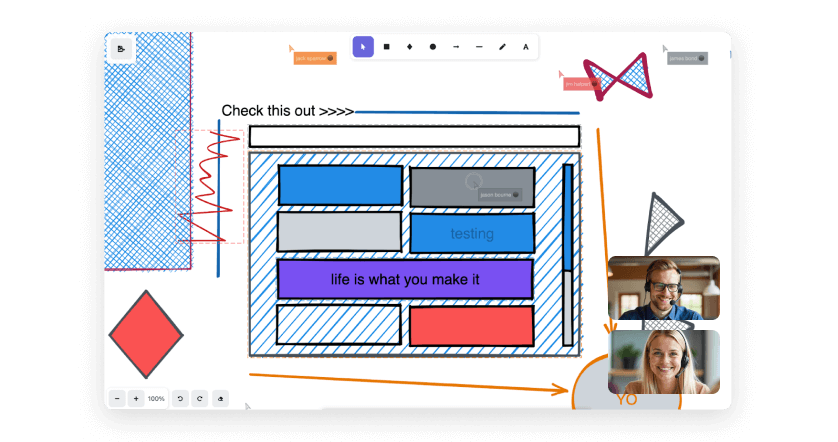Image resolution: width=838 pixels, height=442 pixels.
Task: Select the Rectangle shape tool
Action: pyautogui.click(x=386, y=47)
